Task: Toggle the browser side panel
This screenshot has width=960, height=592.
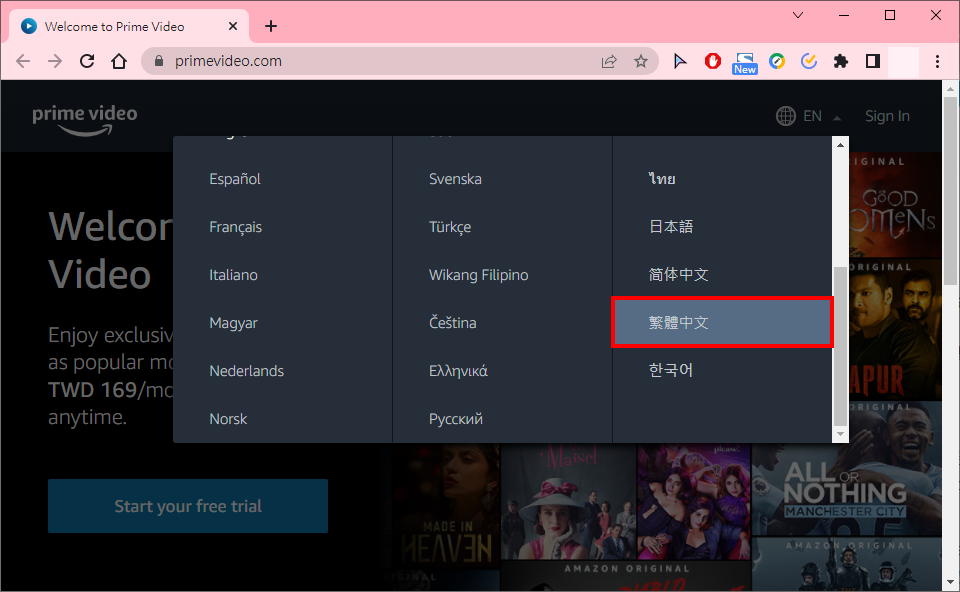Action: tap(872, 61)
